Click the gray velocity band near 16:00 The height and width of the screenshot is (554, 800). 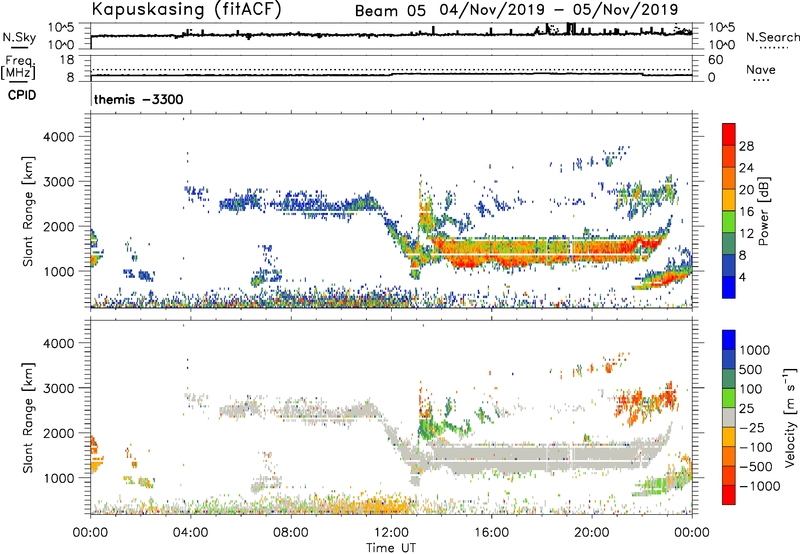click(x=490, y=456)
